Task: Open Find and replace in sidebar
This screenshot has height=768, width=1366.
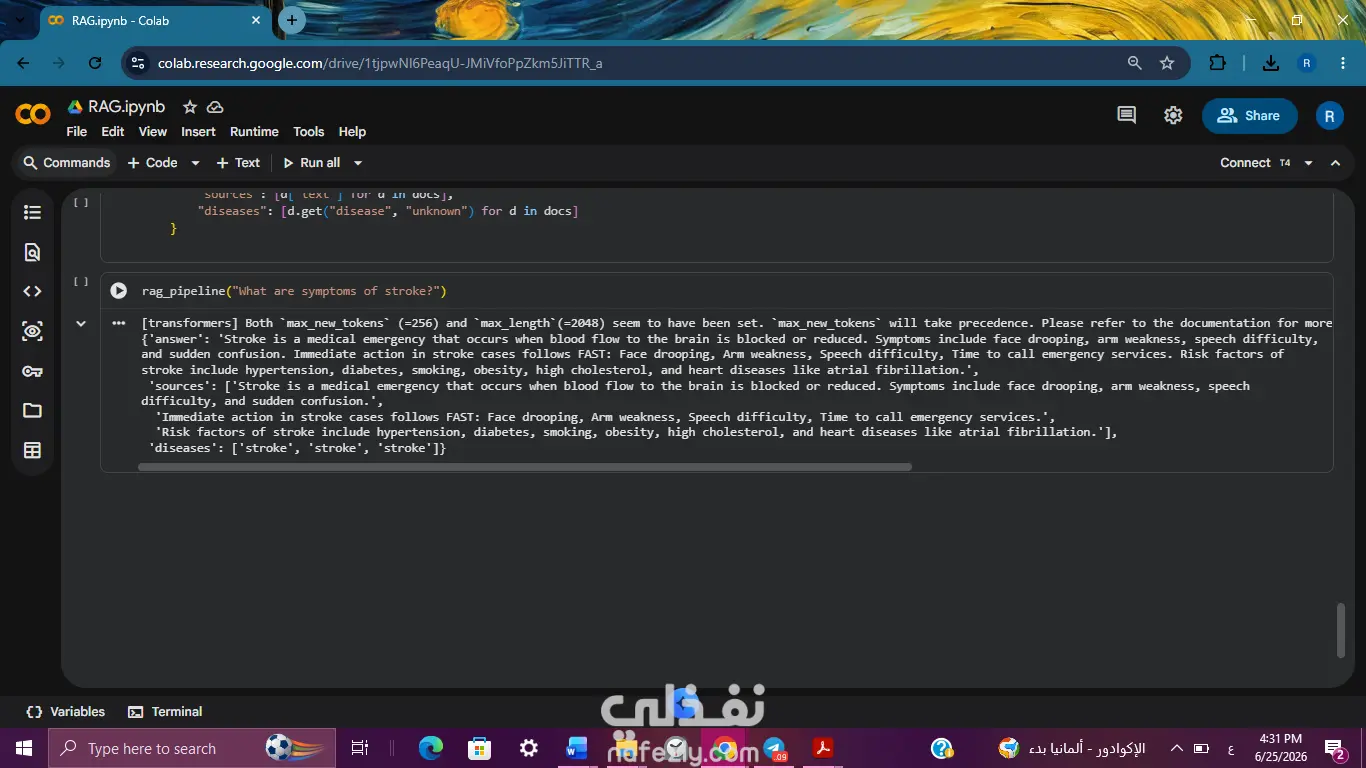Action: tap(32, 252)
